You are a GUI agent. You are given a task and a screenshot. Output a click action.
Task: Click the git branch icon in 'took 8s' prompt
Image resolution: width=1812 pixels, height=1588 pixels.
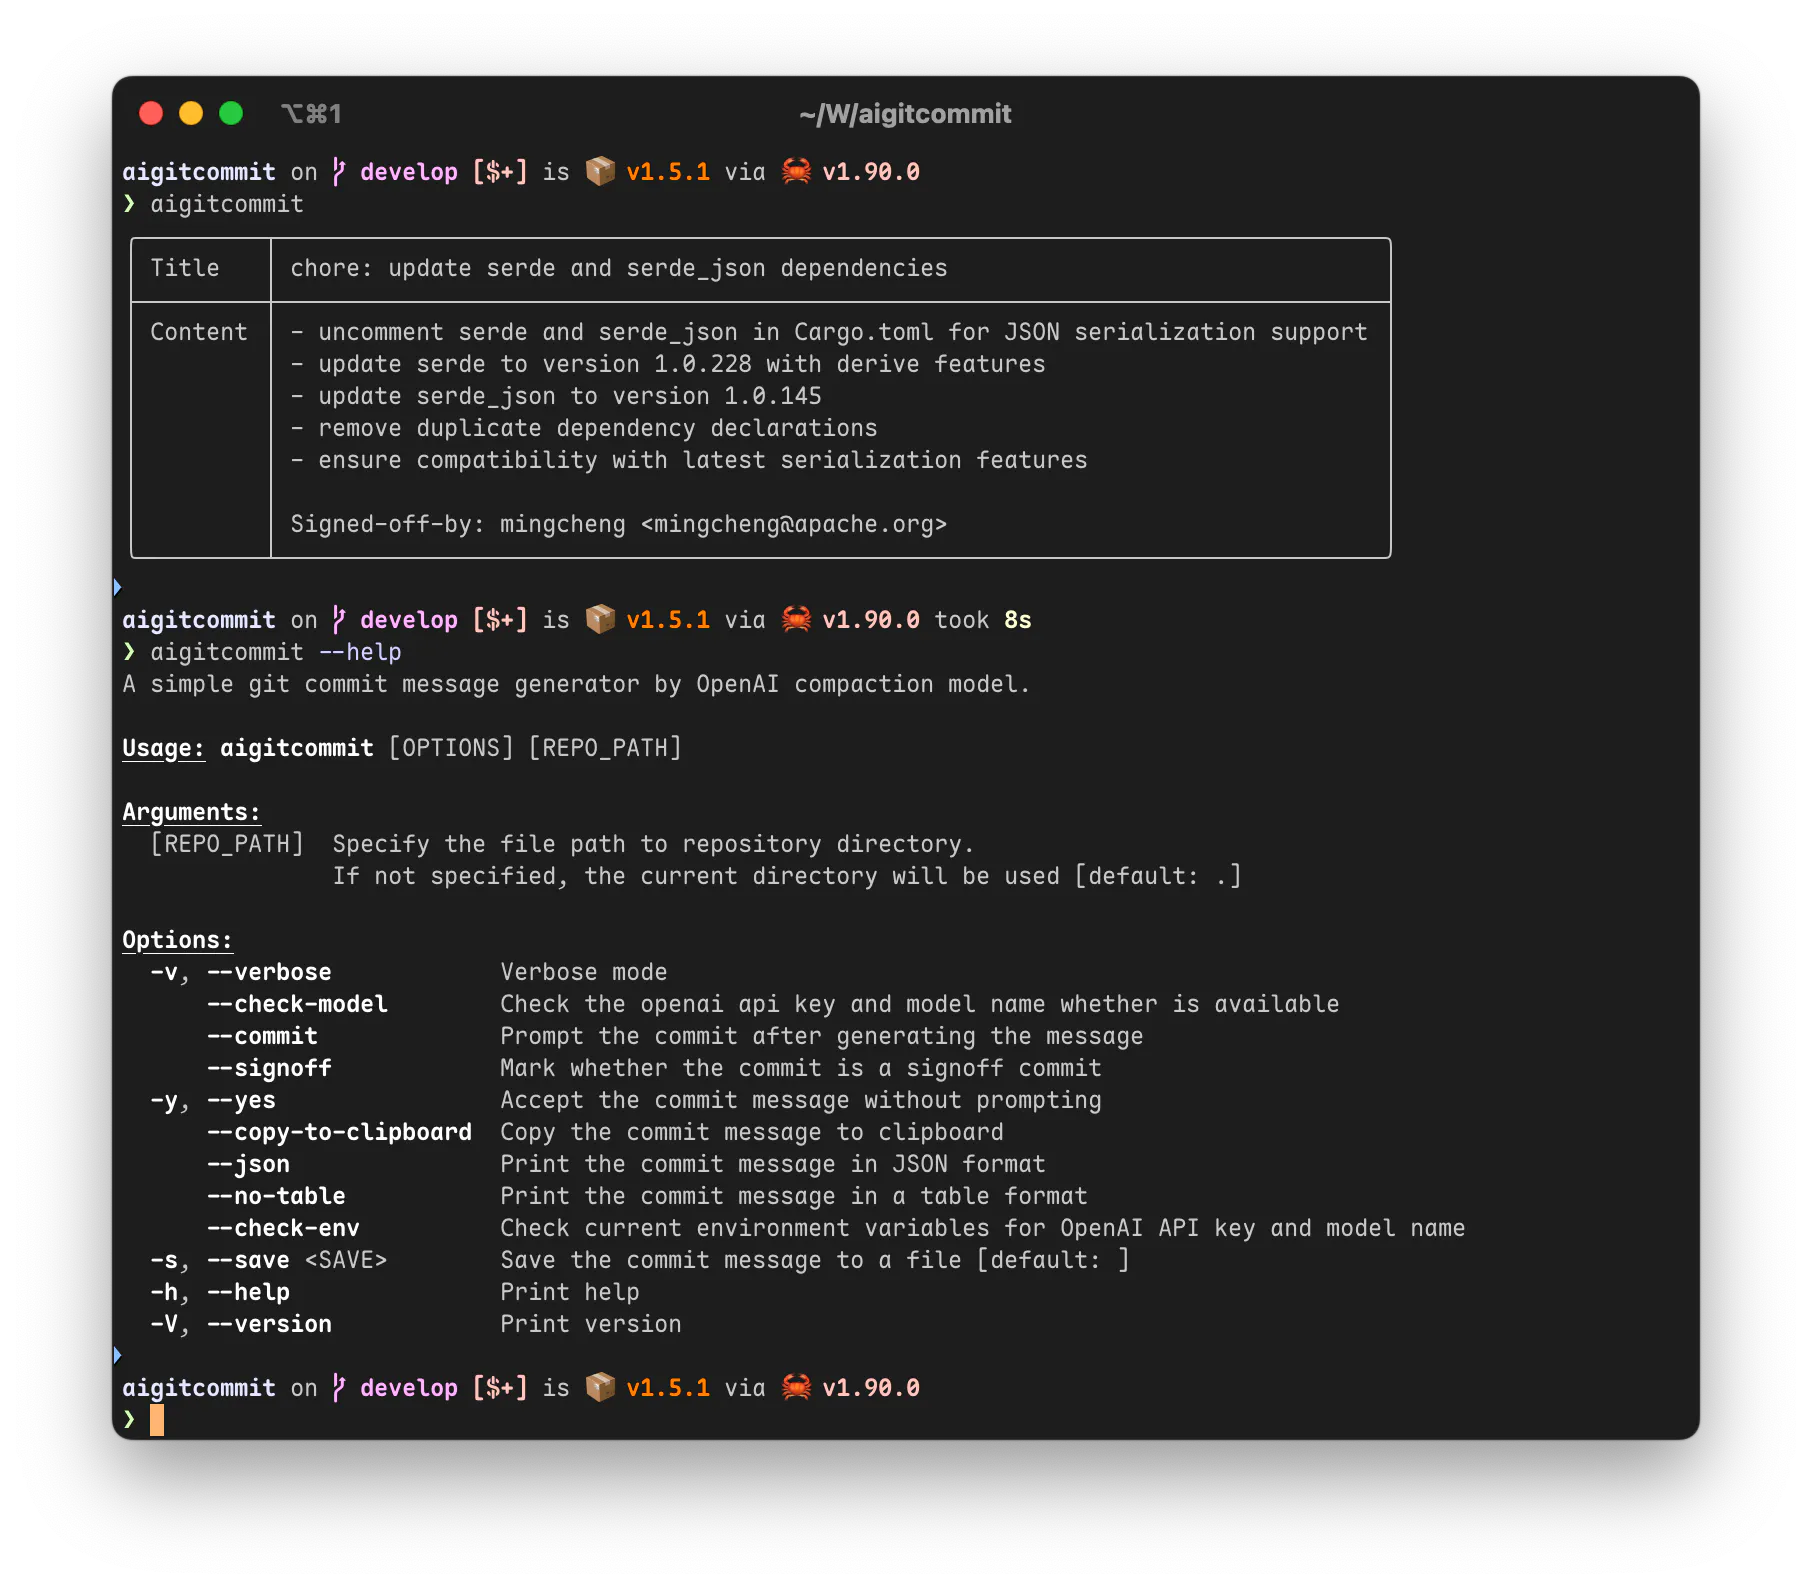(339, 620)
